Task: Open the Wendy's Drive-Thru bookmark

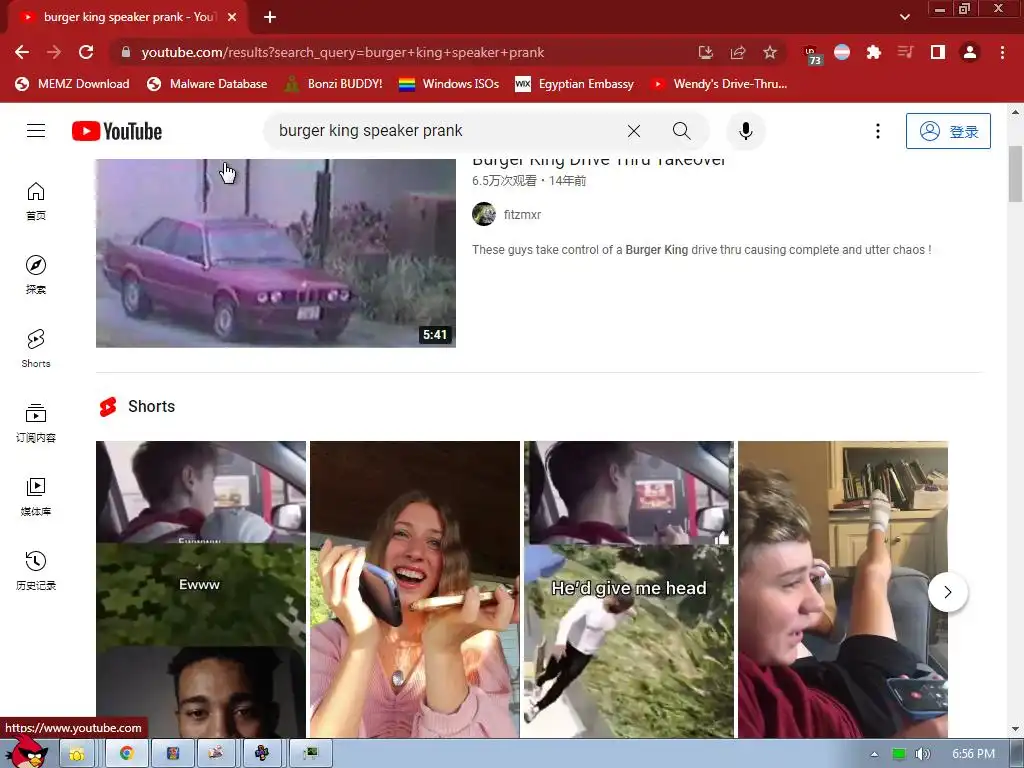Action: [x=719, y=84]
